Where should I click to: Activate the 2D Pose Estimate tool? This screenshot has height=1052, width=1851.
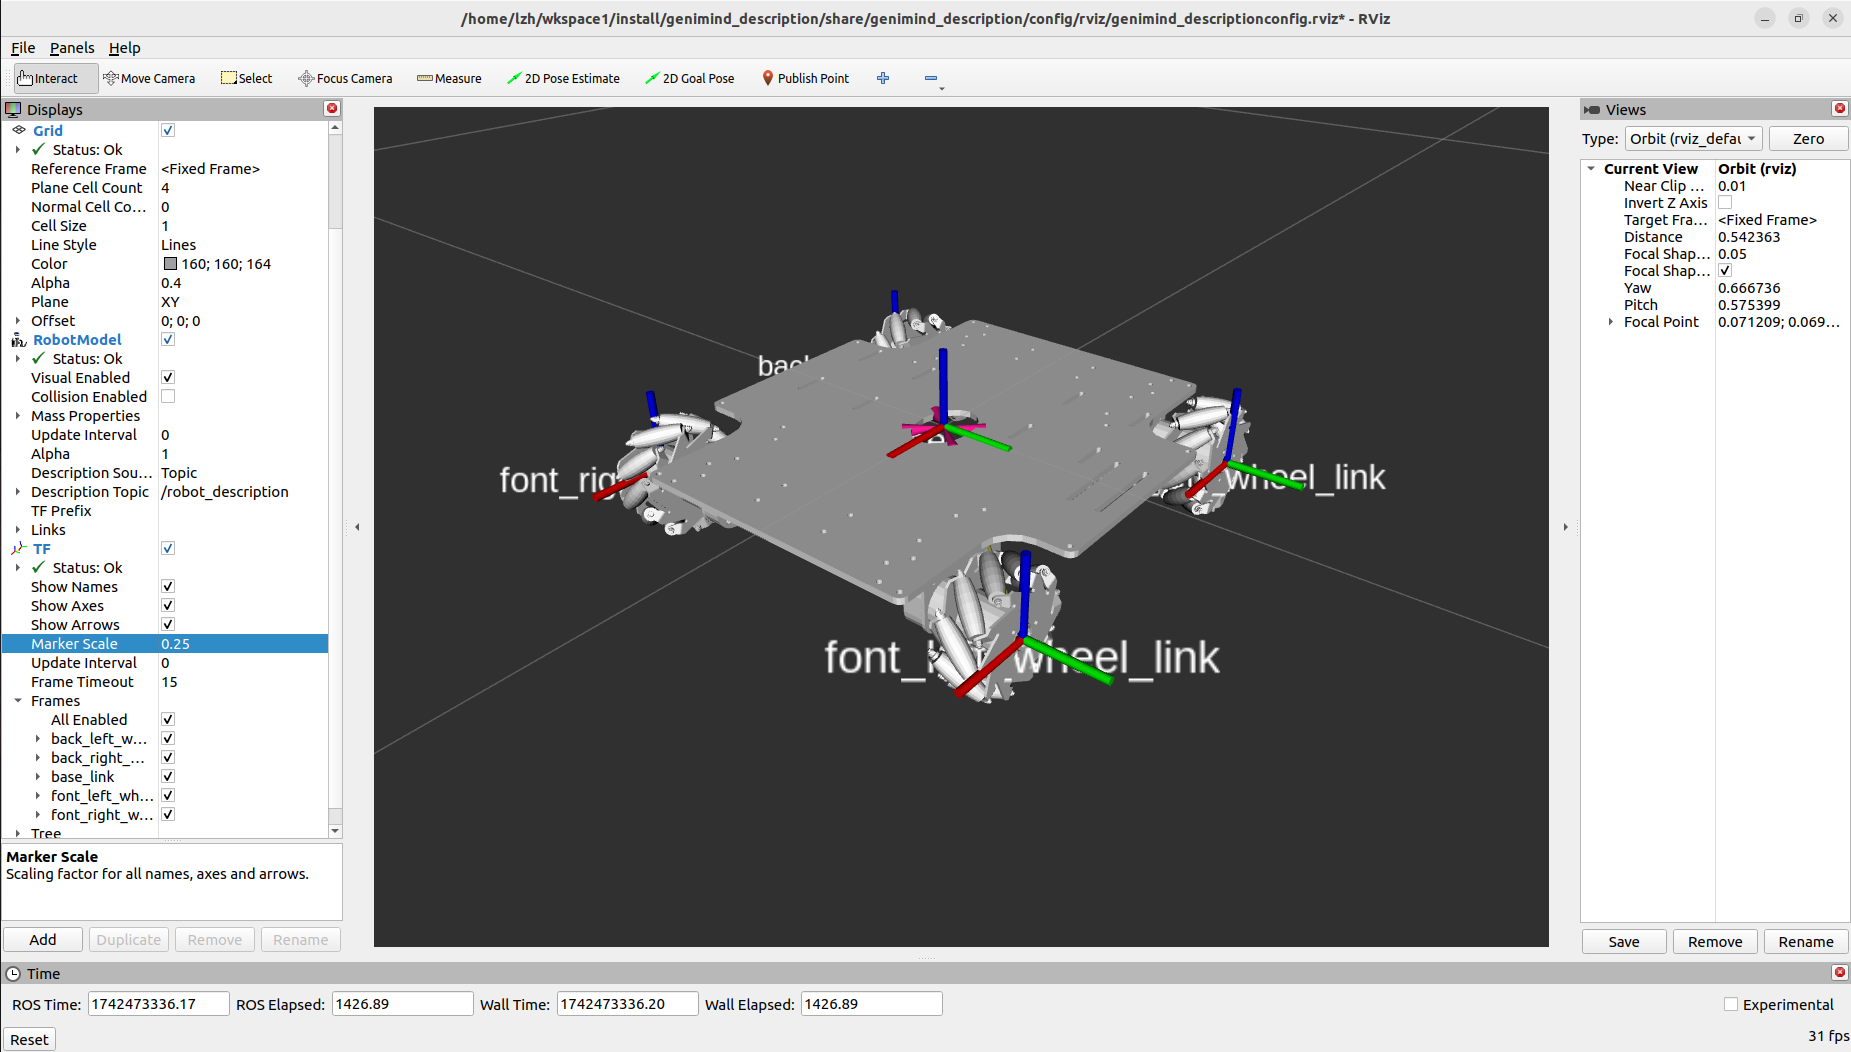click(563, 78)
